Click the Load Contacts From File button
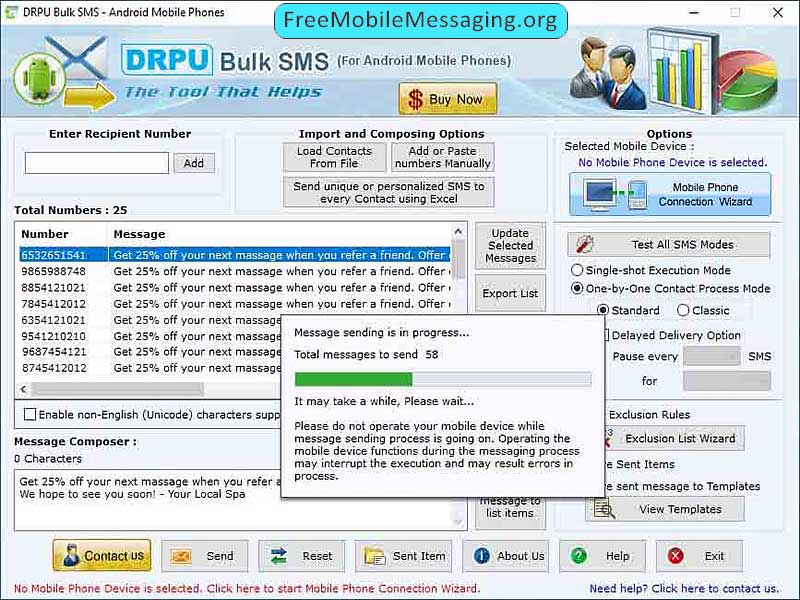800x600 pixels. (334, 157)
